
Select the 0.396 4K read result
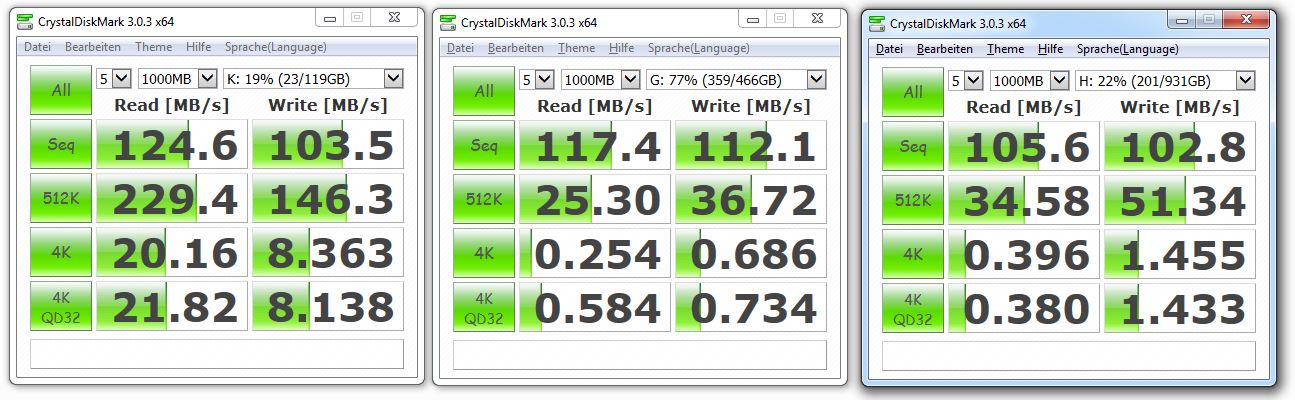point(1024,254)
